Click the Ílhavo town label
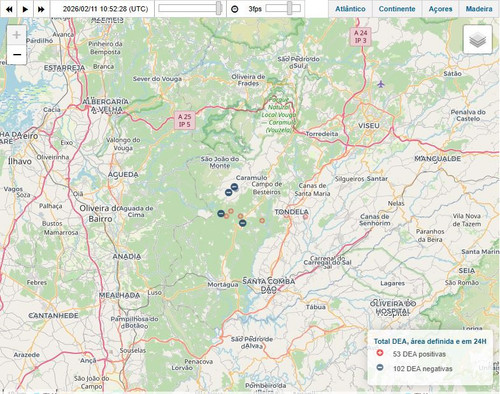The width and height of the screenshot is (500, 394). click(20, 161)
